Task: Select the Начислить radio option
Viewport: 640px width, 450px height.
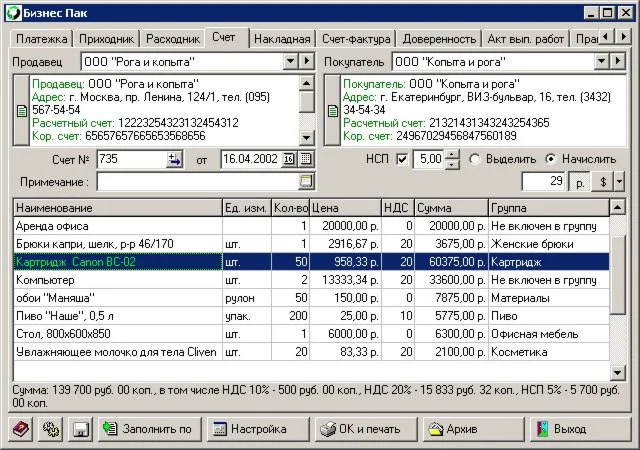Action: point(550,159)
